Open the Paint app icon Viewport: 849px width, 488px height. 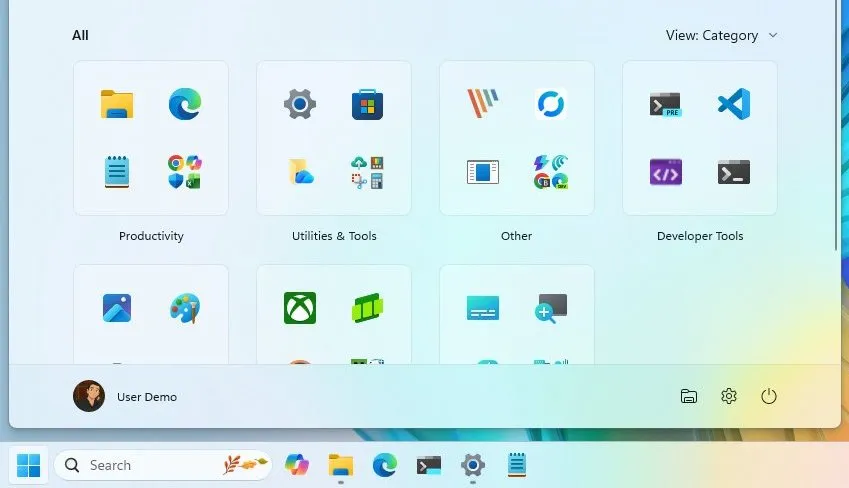pos(185,308)
